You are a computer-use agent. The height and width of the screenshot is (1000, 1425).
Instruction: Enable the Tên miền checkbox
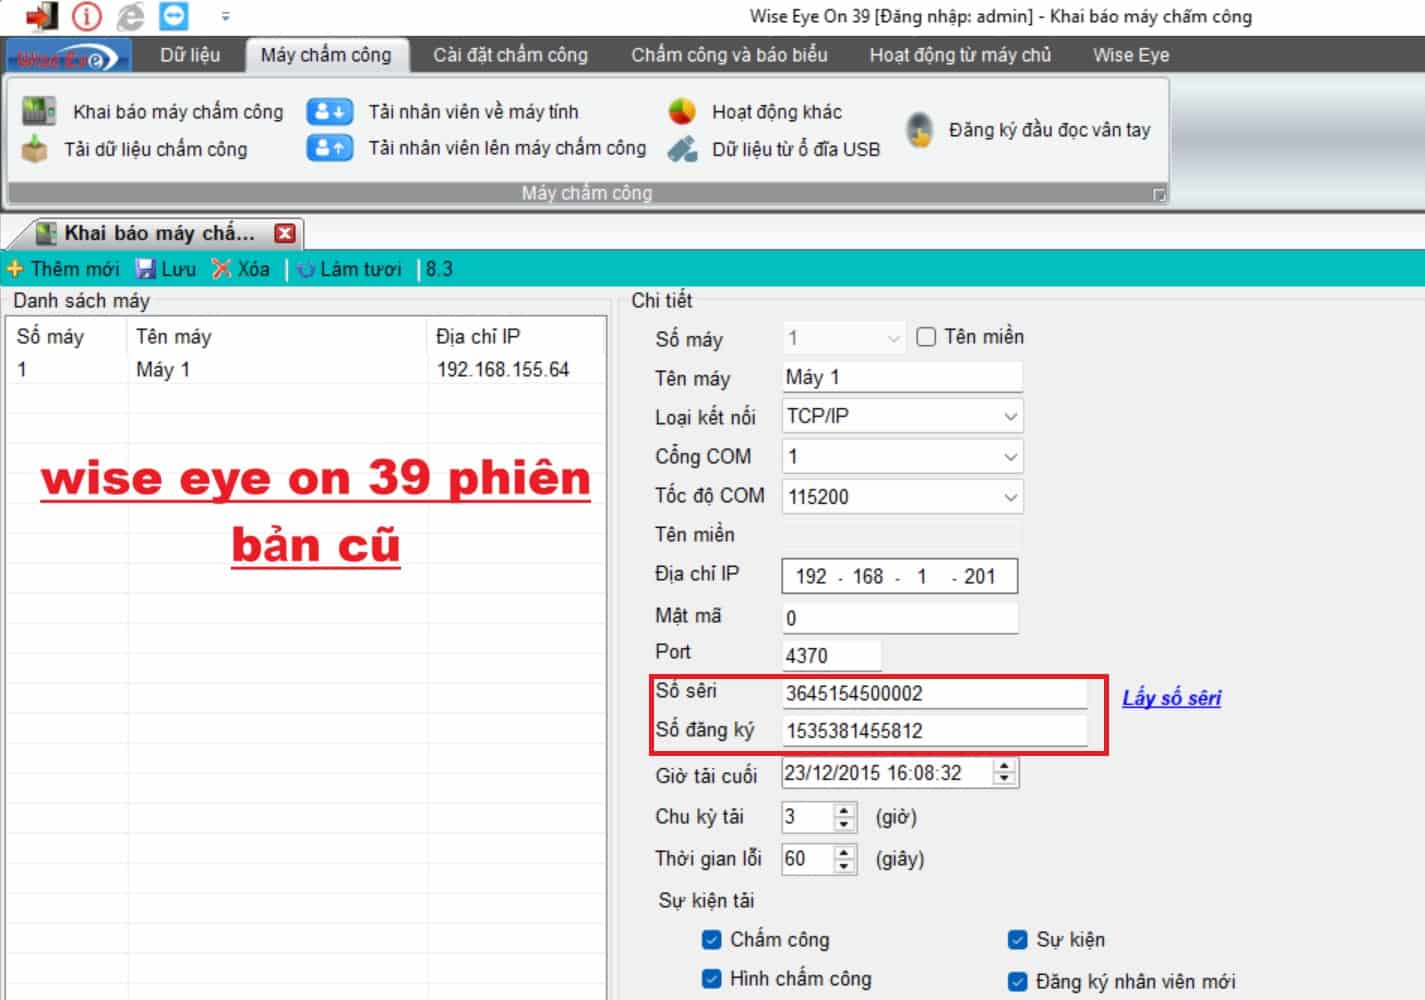point(926,337)
